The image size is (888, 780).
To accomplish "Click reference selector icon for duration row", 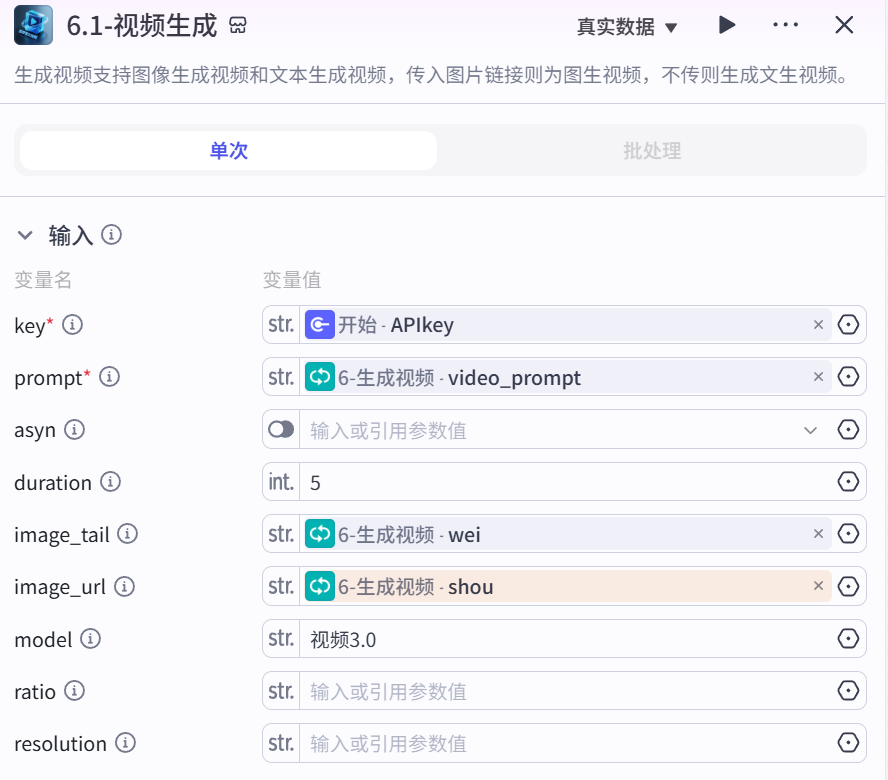I will click(x=848, y=482).
